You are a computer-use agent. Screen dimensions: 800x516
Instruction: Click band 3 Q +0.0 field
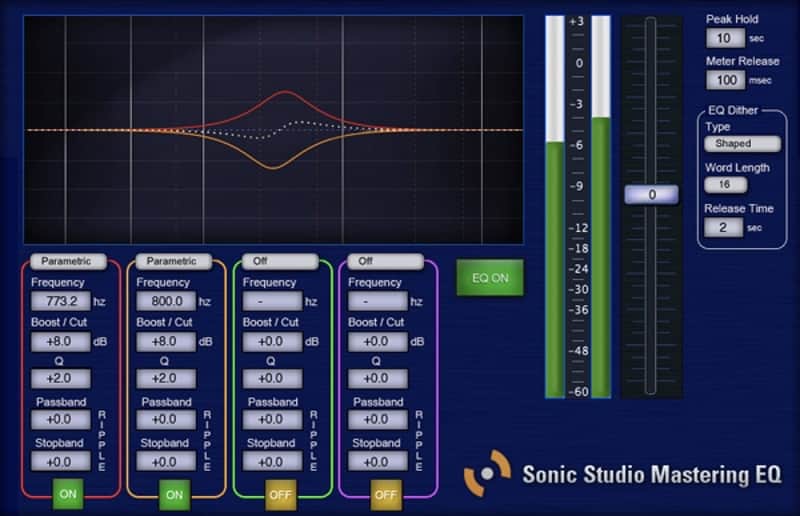coord(272,379)
